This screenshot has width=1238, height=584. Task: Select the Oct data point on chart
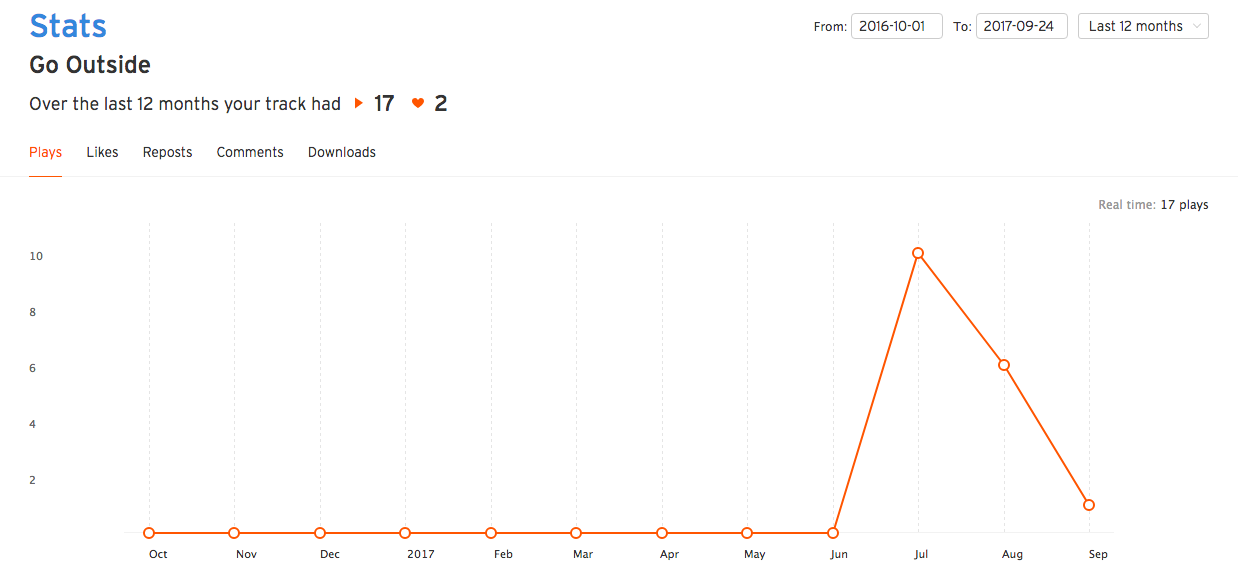pyautogui.click(x=149, y=533)
